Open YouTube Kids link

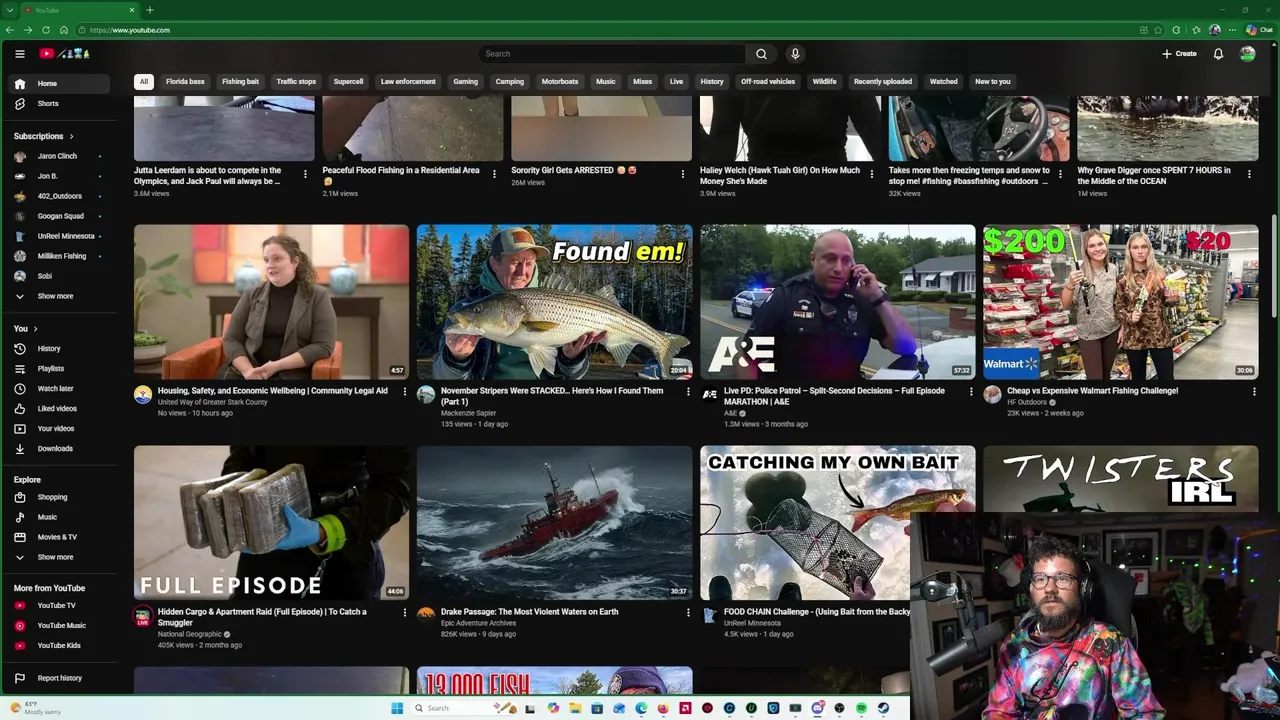pyautogui.click(x=59, y=646)
